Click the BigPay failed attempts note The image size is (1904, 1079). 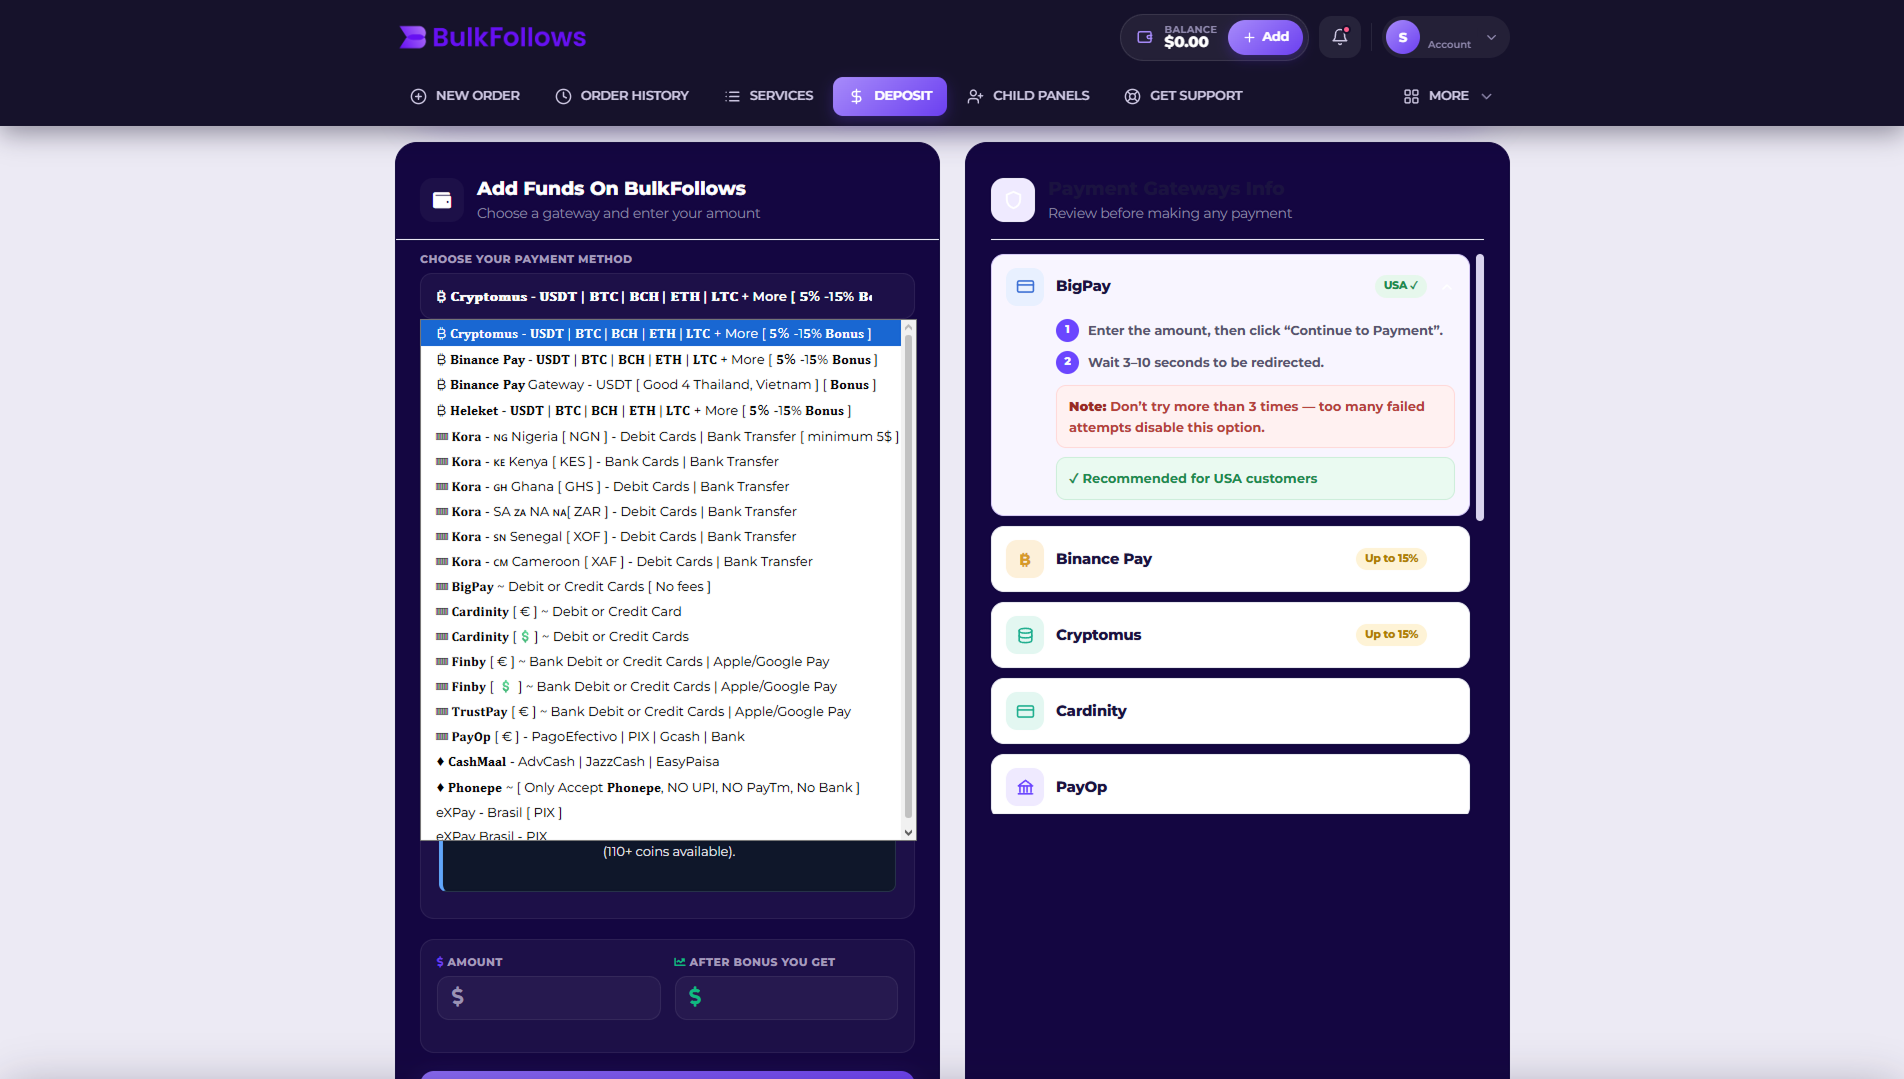(x=1255, y=417)
